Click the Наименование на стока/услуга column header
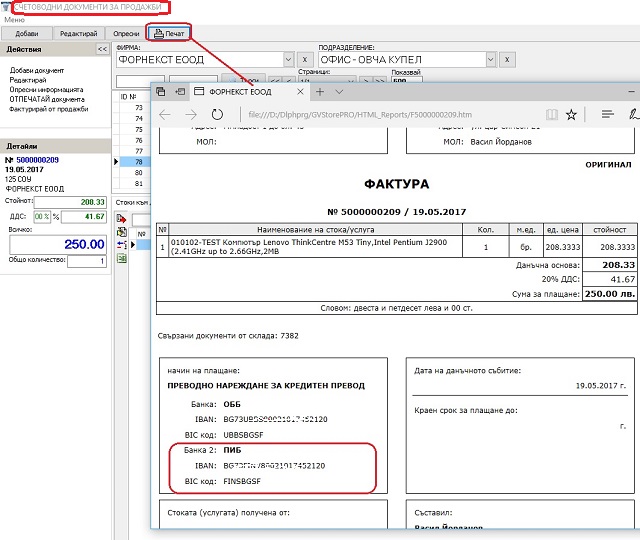640x540 pixels. pyautogui.click(x=316, y=229)
